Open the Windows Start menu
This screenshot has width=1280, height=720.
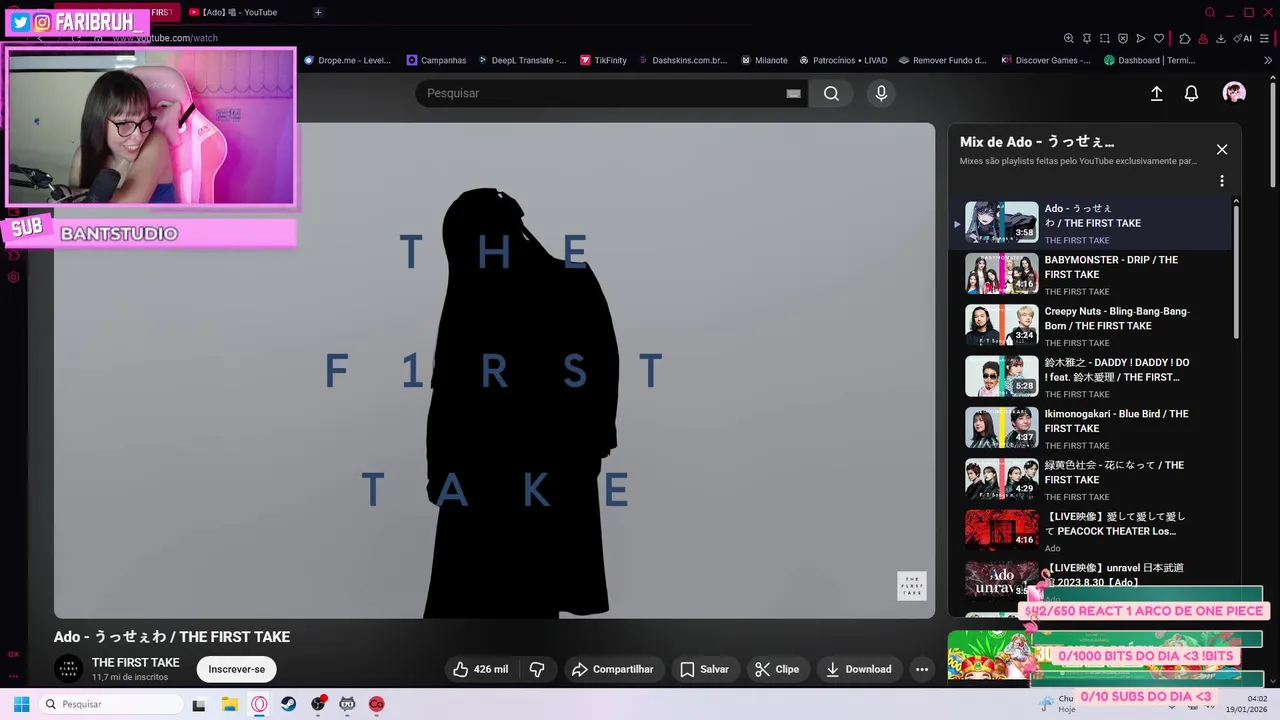pos(21,704)
